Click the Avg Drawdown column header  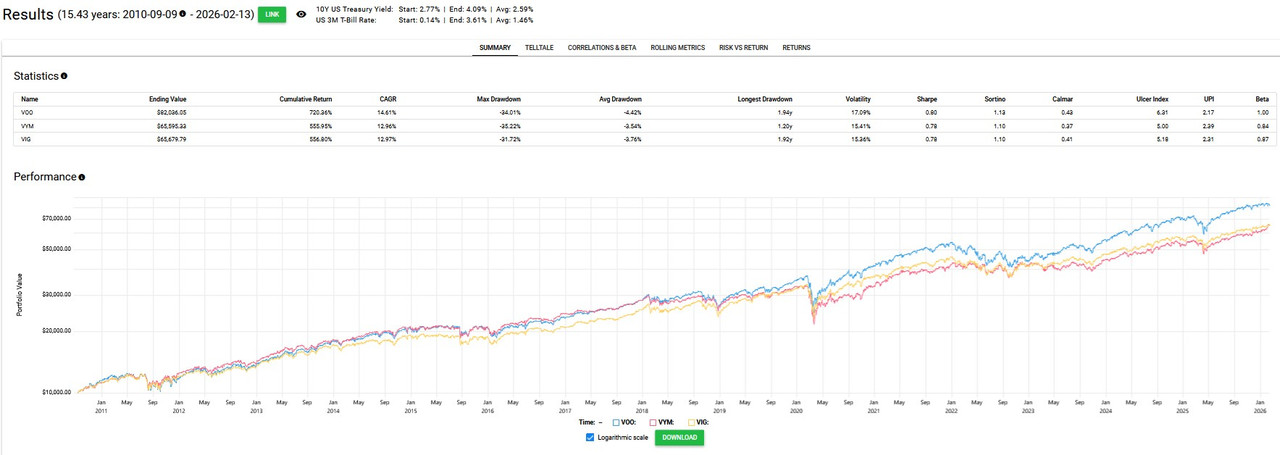621,99
